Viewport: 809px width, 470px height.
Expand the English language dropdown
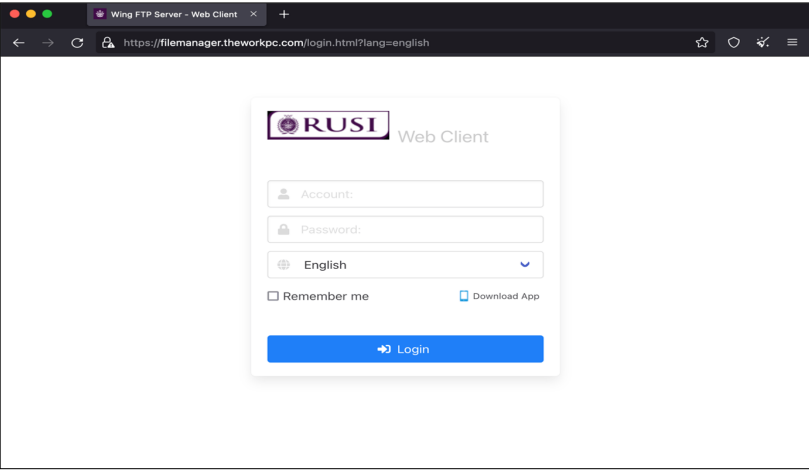[x=405, y=265]
